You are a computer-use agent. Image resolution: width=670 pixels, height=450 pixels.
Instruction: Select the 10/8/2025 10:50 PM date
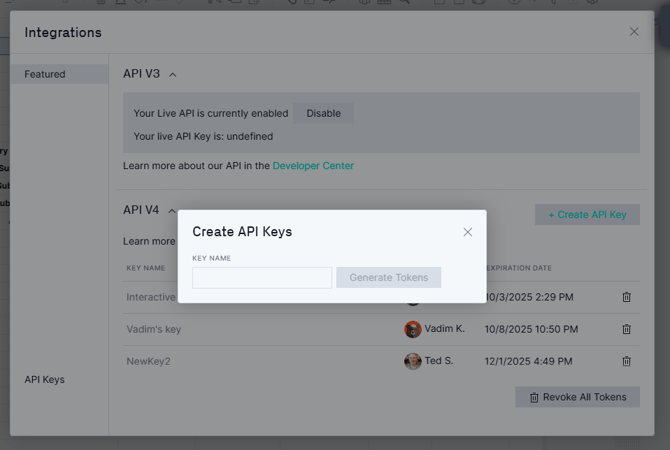point(531,329)
